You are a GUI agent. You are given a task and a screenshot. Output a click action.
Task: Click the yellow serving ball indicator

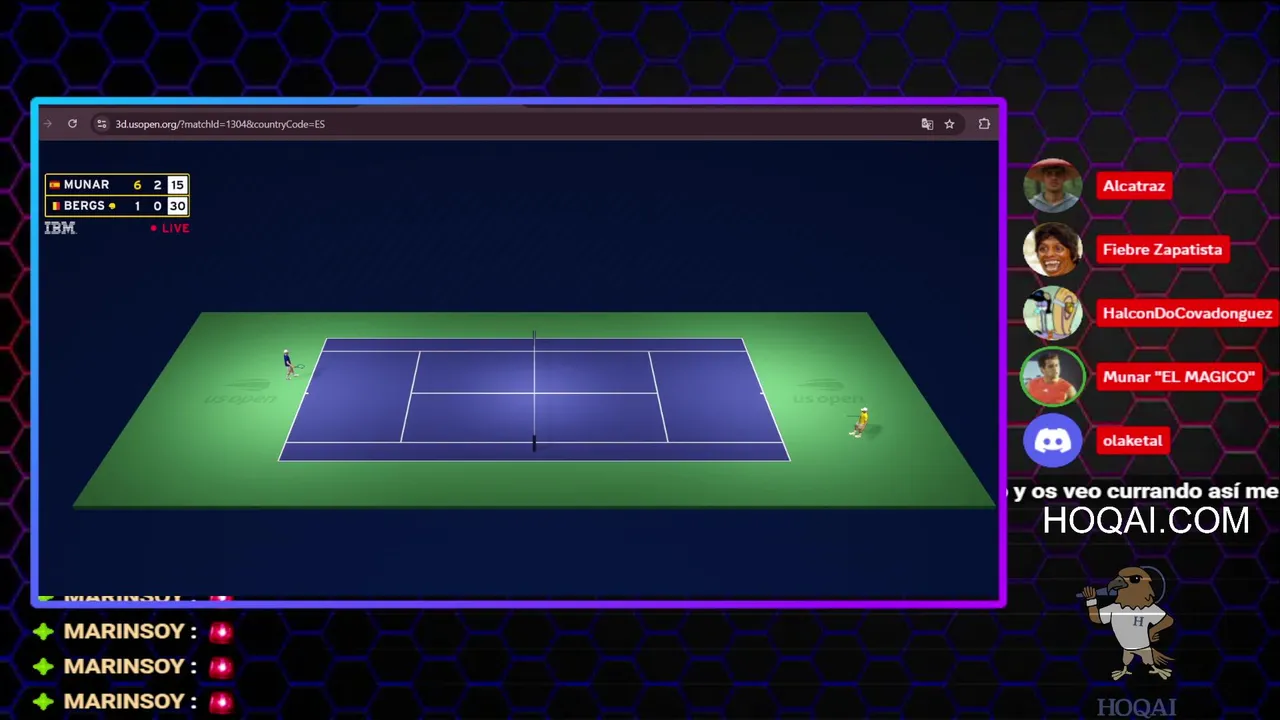(x=112, y=206)
